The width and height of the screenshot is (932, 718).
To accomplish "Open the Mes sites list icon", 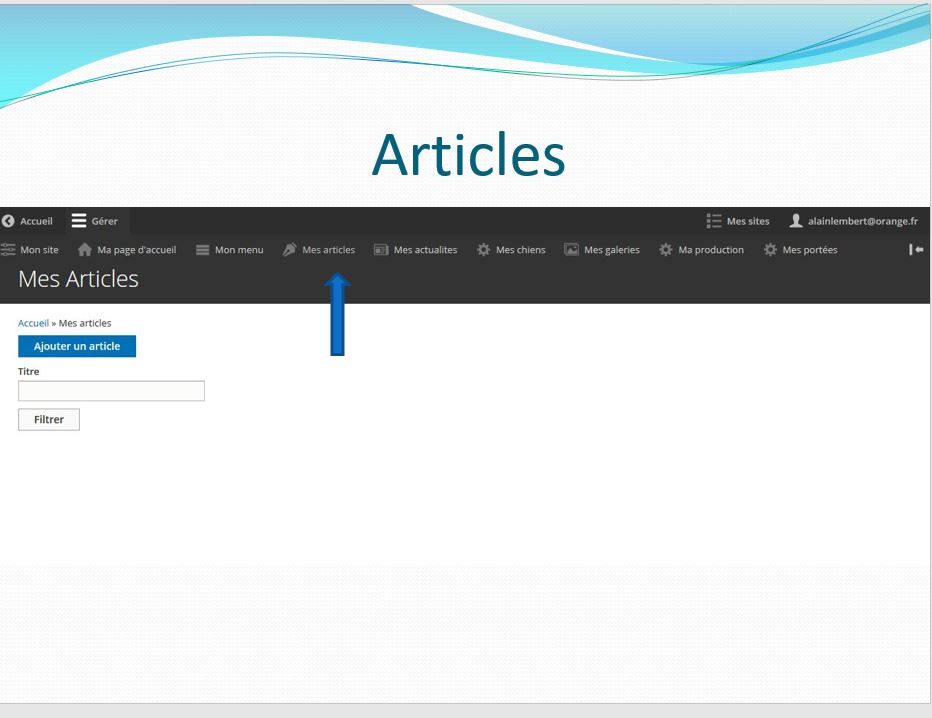I will (714, 221).
